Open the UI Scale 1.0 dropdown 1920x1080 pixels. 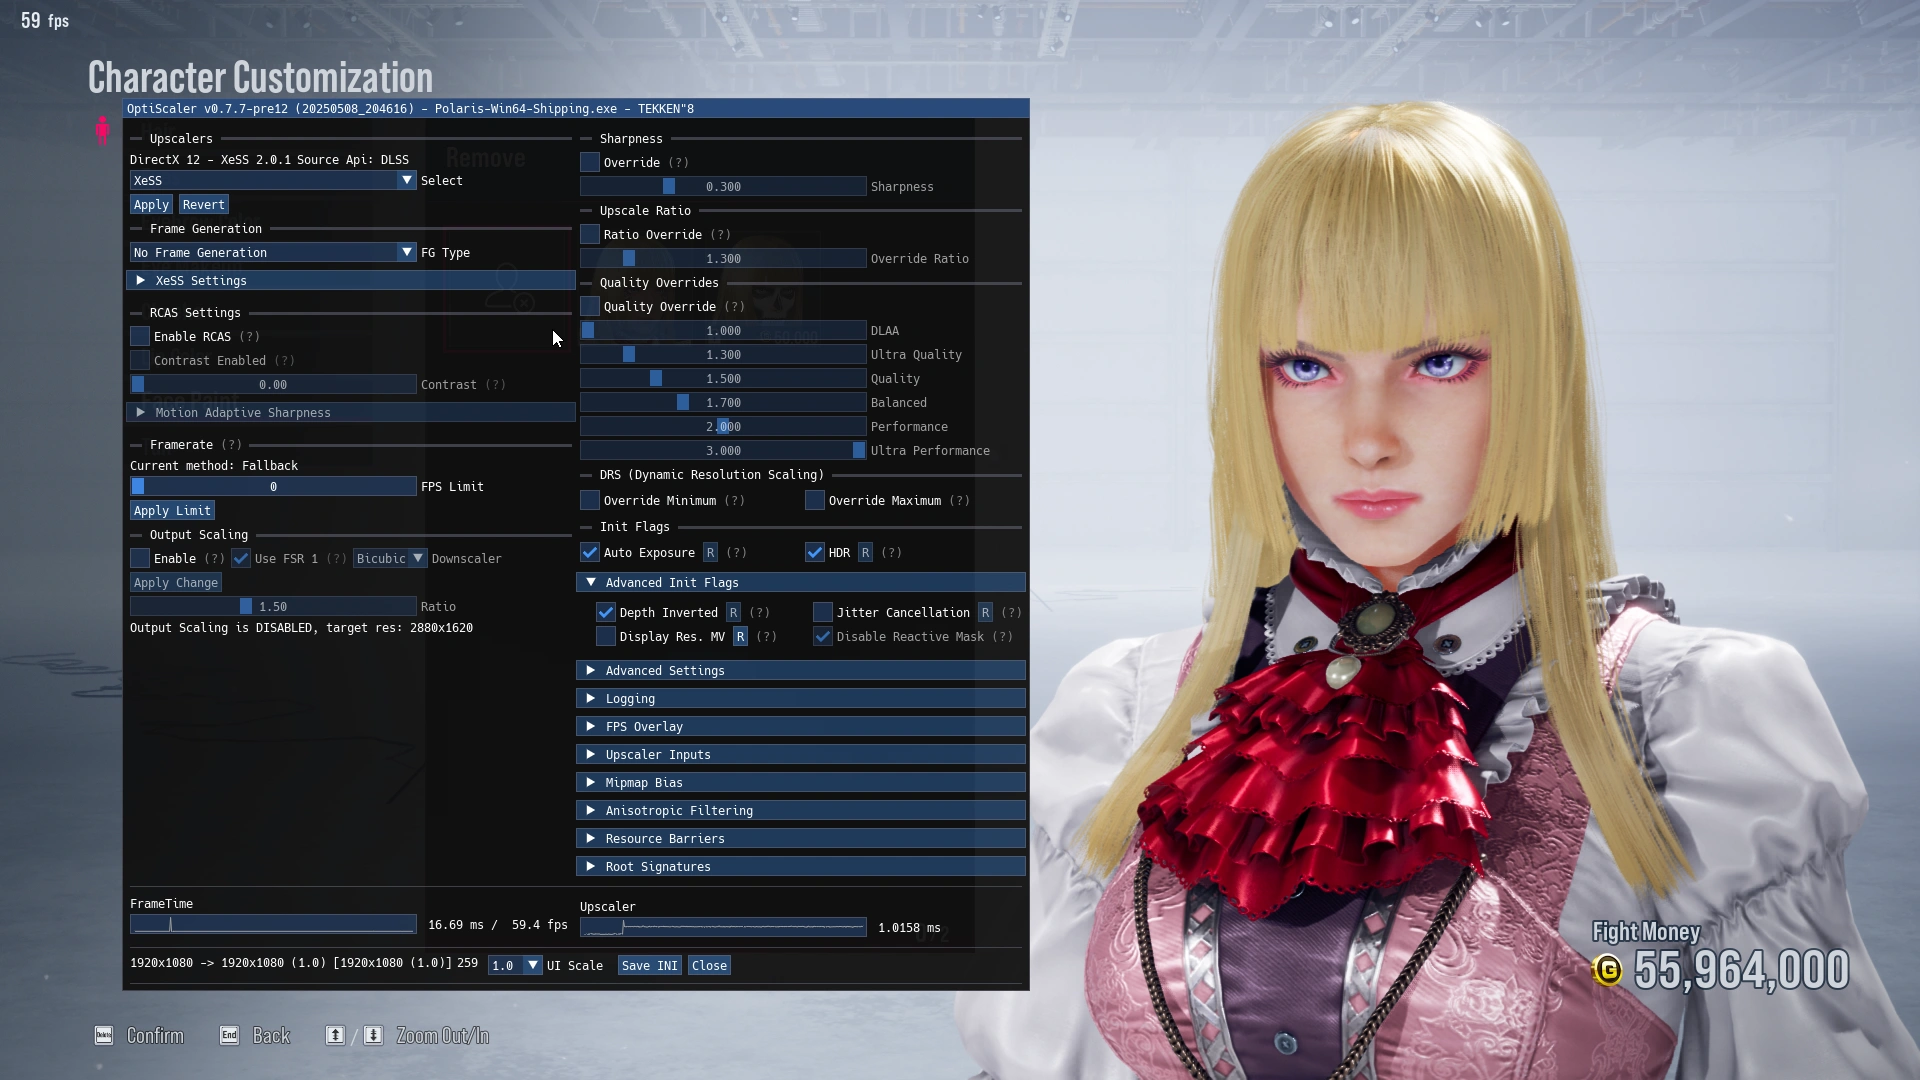[515, 965]
